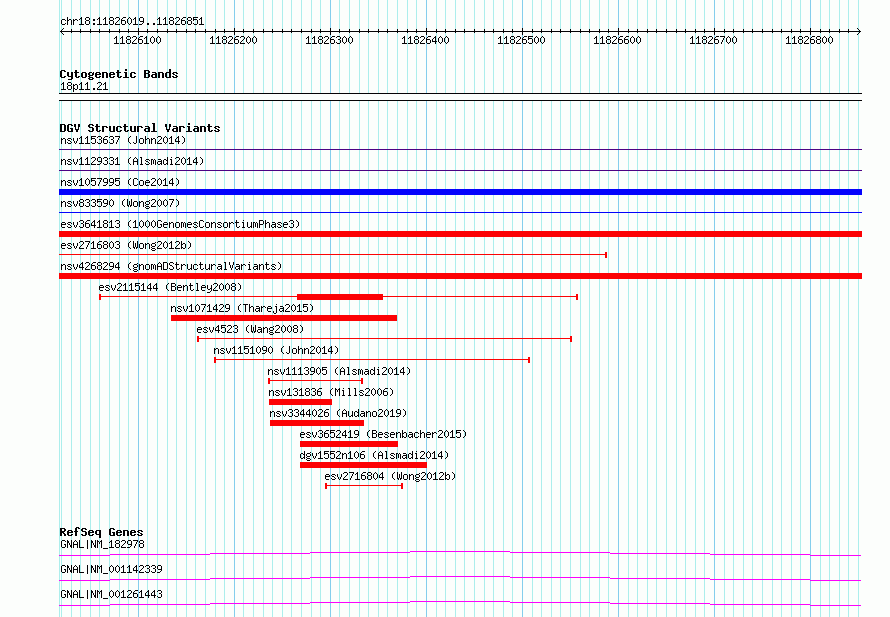Click ruler position 11826700
The image size is (890, 617).
coord(713,40)
